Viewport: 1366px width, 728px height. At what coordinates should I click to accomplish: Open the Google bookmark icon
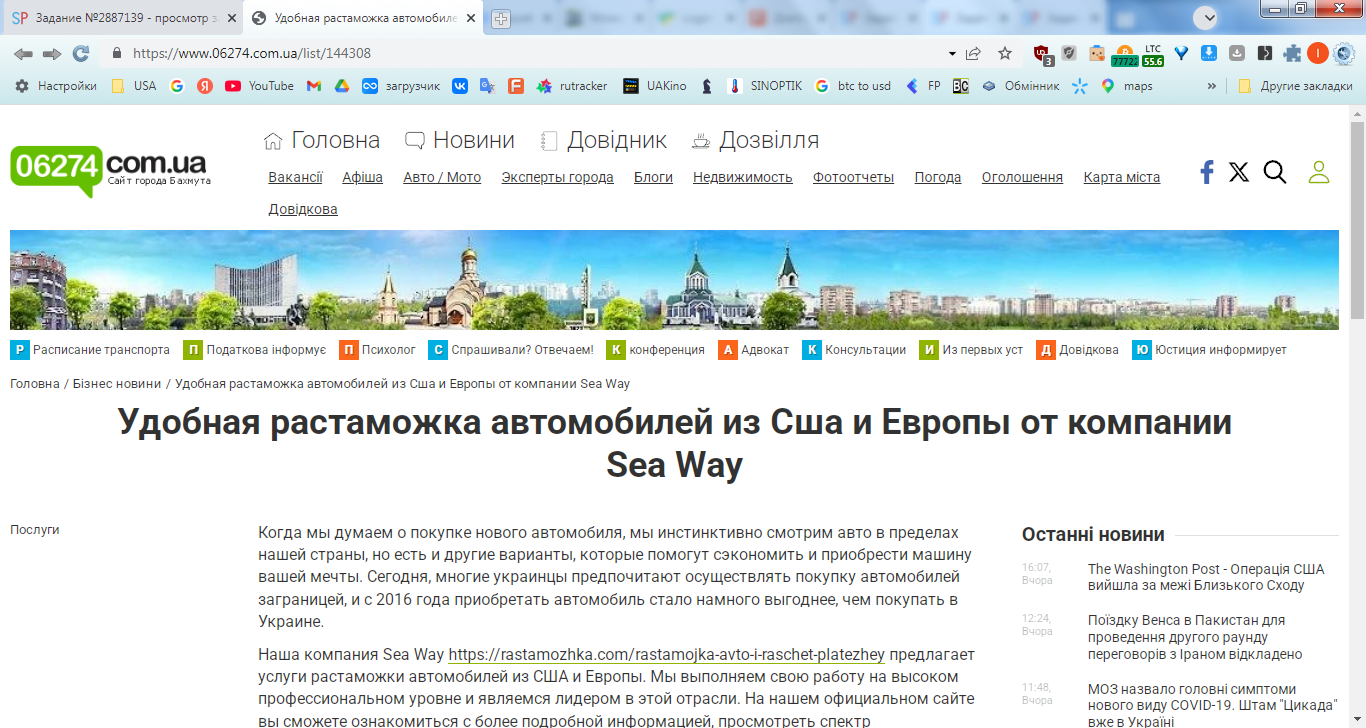coord(177,86)
